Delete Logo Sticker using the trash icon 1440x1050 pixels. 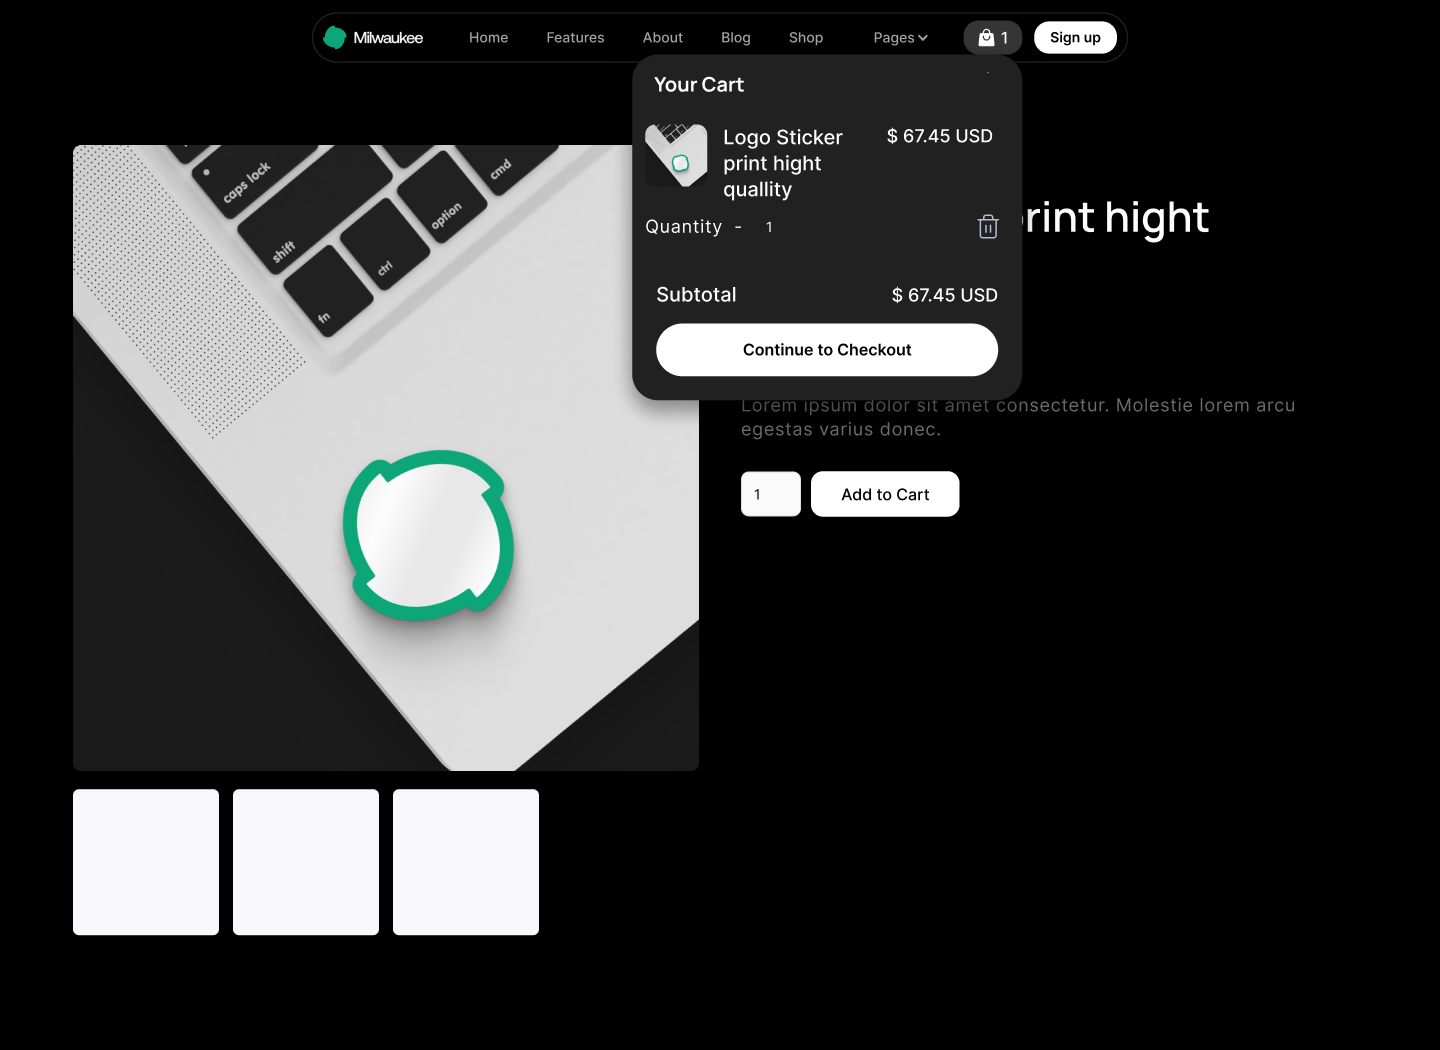point(987,227)
